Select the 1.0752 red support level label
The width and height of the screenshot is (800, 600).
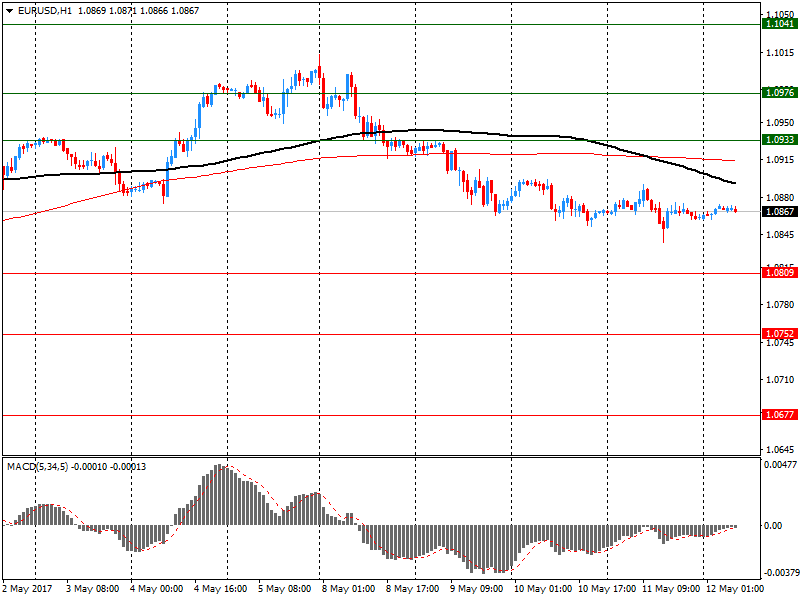[x=780, y=334]
